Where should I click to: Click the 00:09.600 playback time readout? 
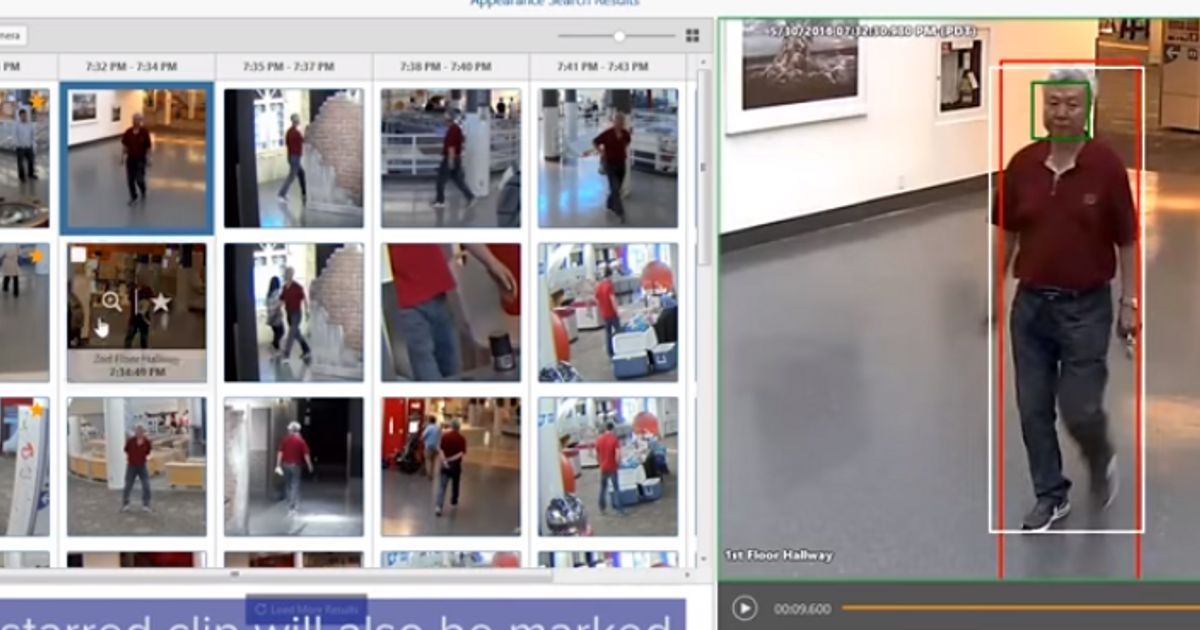(x=802, y=608)
